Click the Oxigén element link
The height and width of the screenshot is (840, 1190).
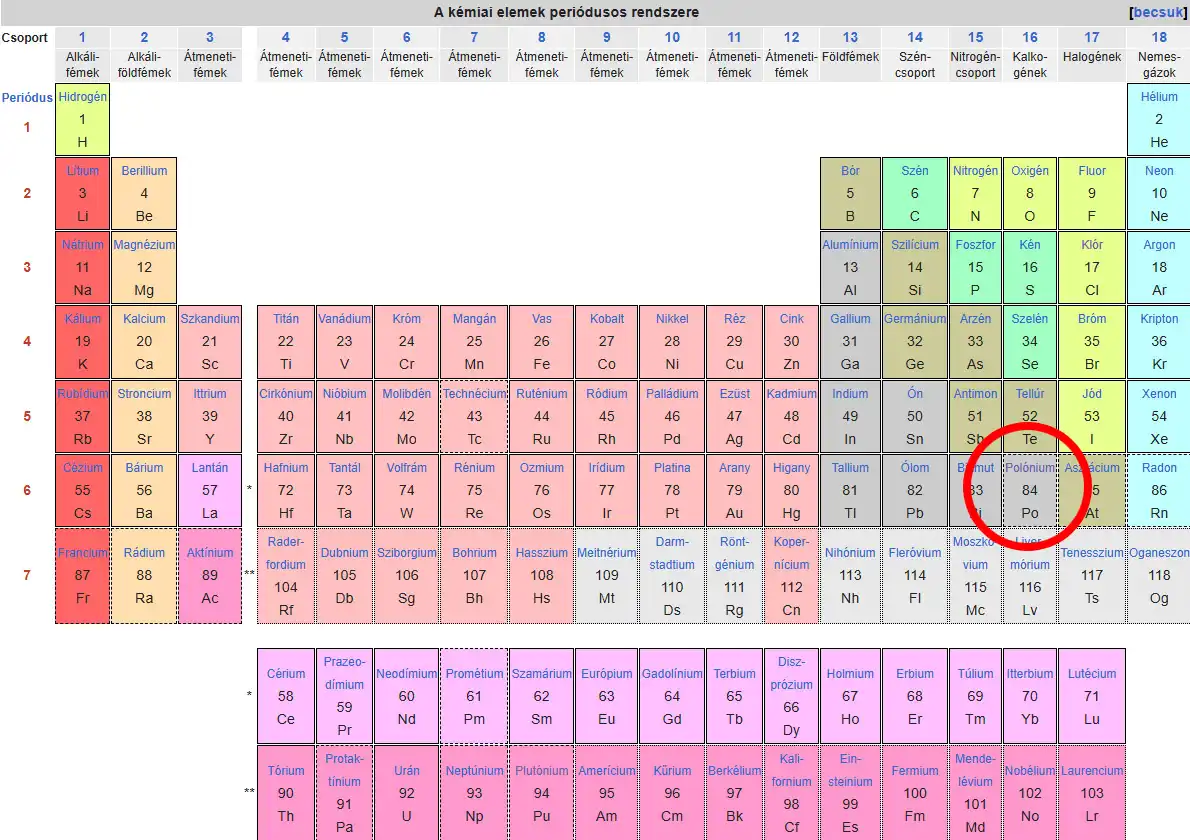[x=1030, y=171]
